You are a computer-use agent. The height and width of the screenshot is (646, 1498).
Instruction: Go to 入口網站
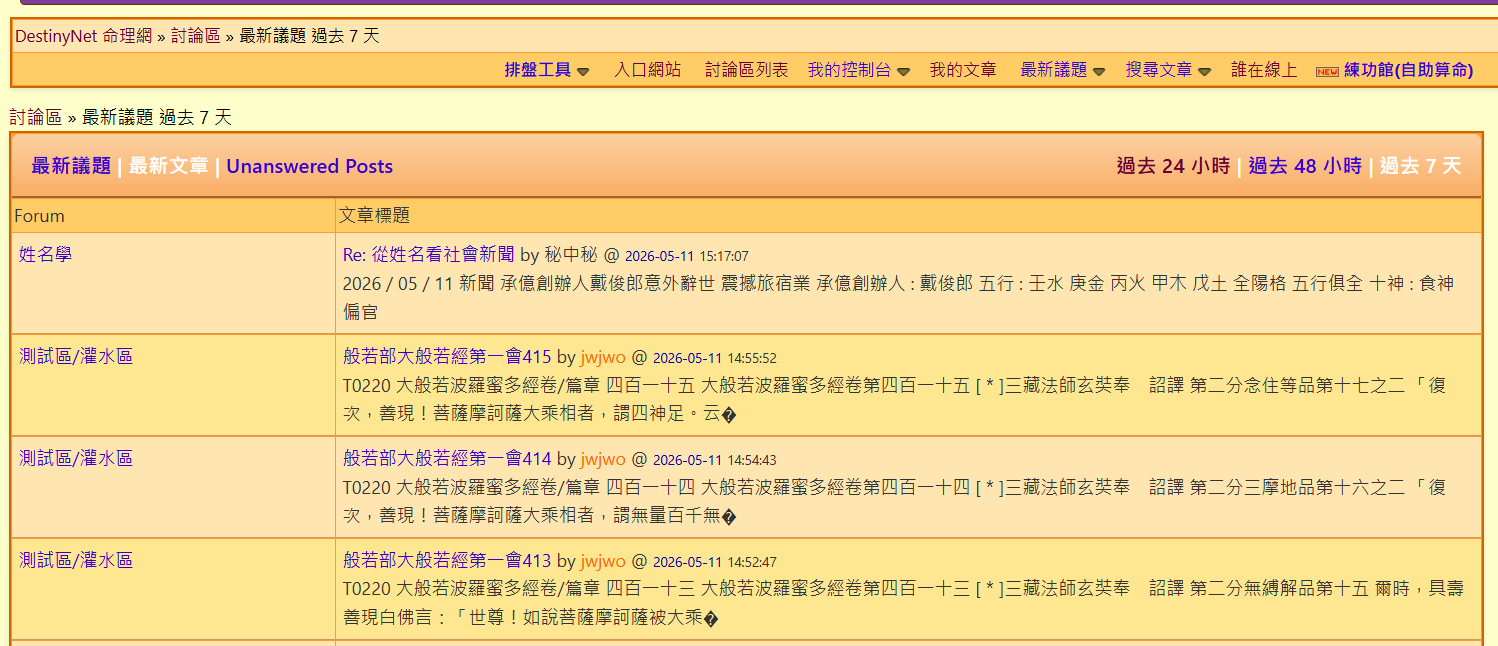(x=647, y=70)
